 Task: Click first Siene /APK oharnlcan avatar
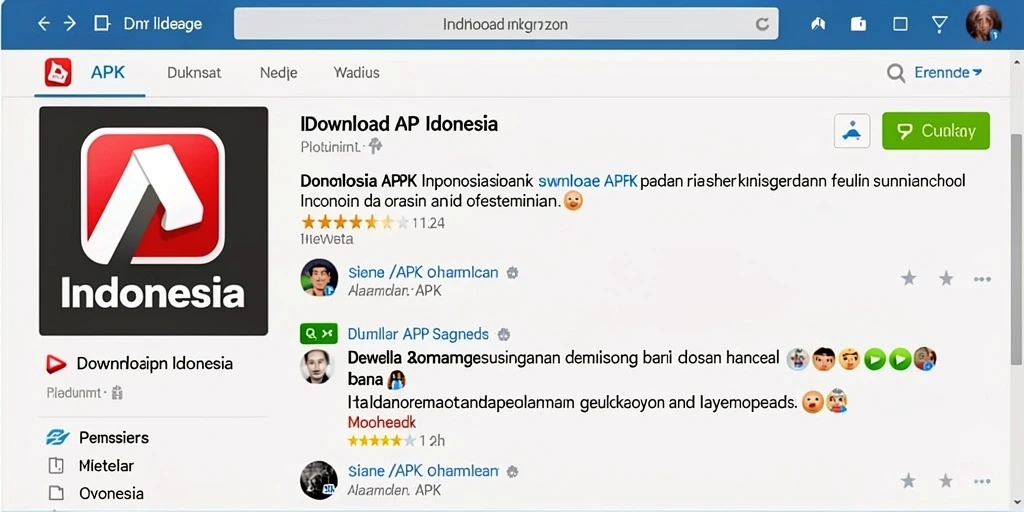(319, 278)
